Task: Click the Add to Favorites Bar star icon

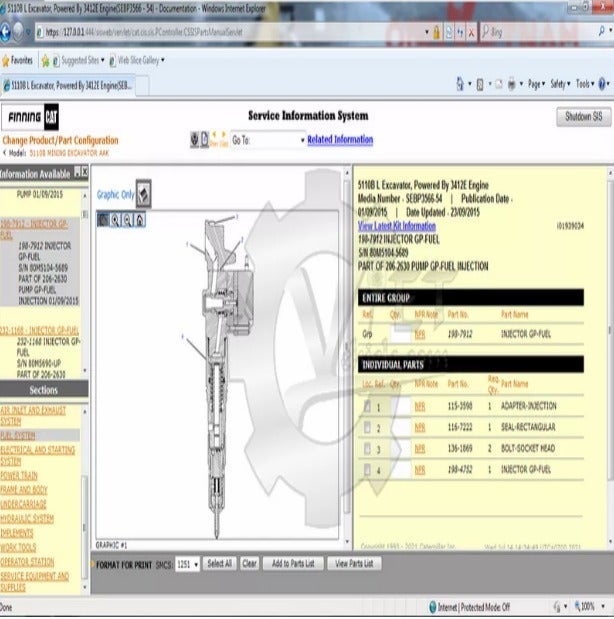Action: (x=45, y=61)
